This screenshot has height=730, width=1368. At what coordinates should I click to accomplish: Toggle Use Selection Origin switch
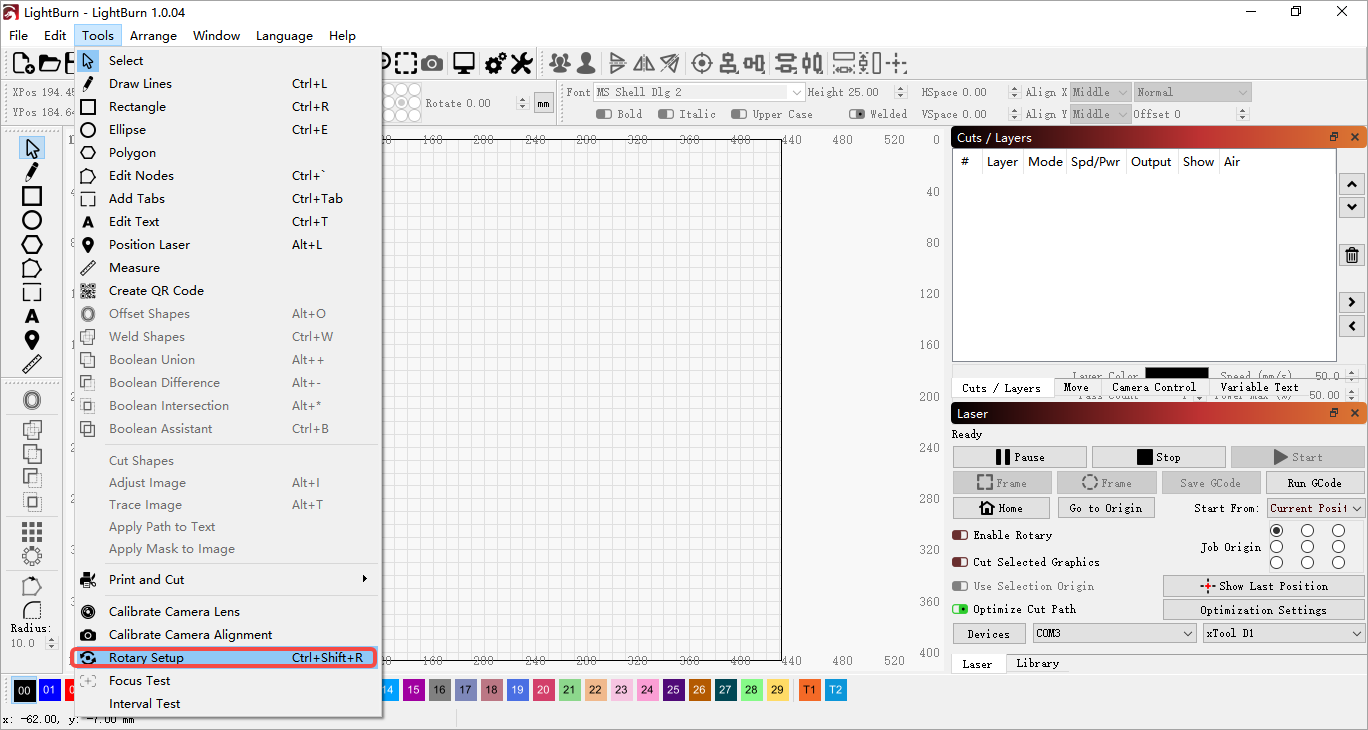(960, 586)
